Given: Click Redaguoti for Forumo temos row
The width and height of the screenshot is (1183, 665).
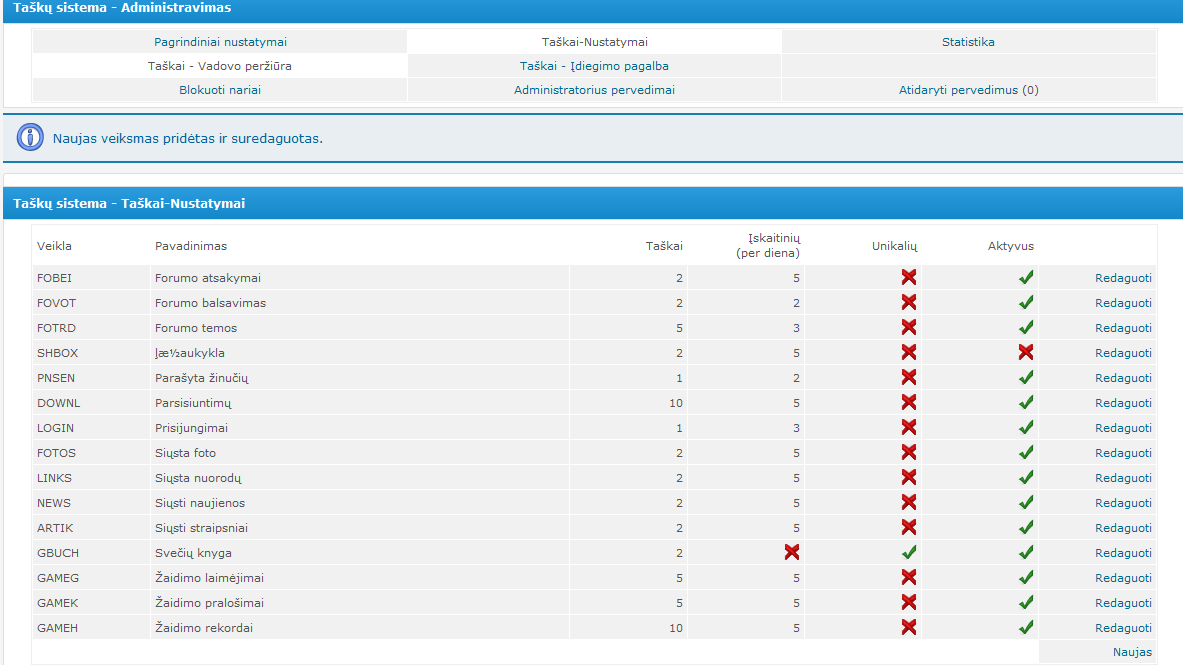Looking at the screenshot, I should (x=1123, y=328).
